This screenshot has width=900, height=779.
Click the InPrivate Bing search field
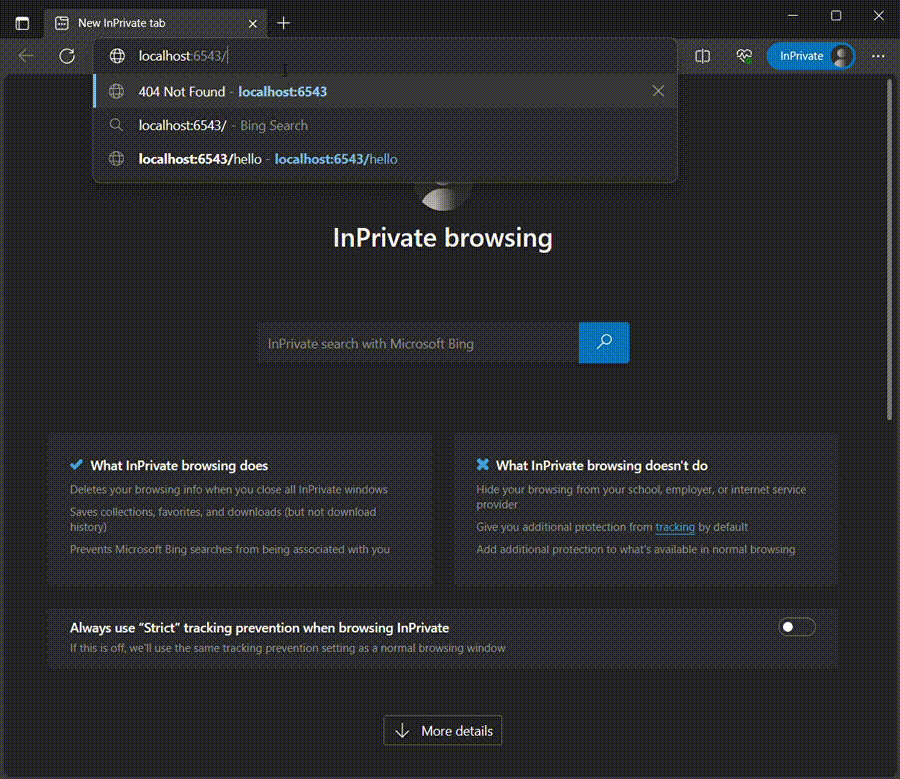(418, 343)
